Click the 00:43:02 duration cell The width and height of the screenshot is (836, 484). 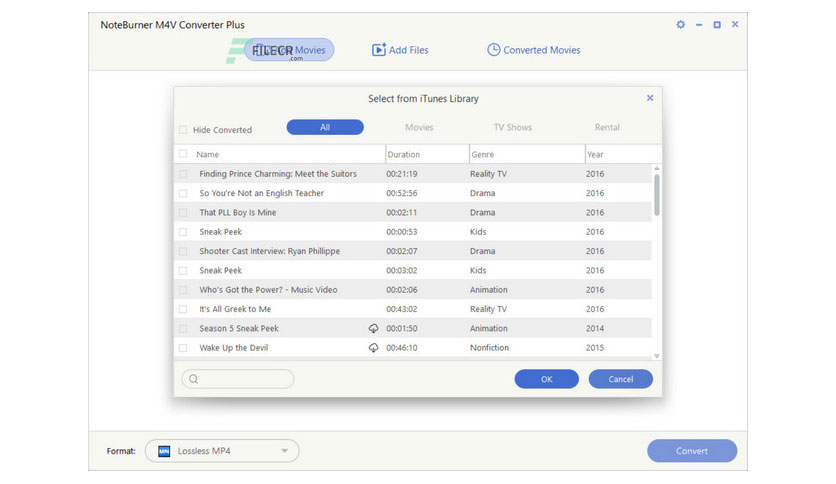click(x=401, y=309)
